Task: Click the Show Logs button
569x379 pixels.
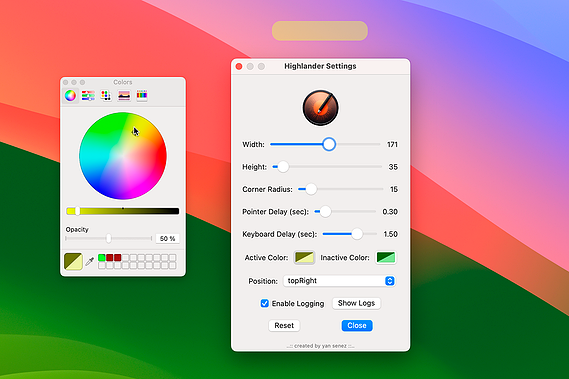Action: coord(356,303)
